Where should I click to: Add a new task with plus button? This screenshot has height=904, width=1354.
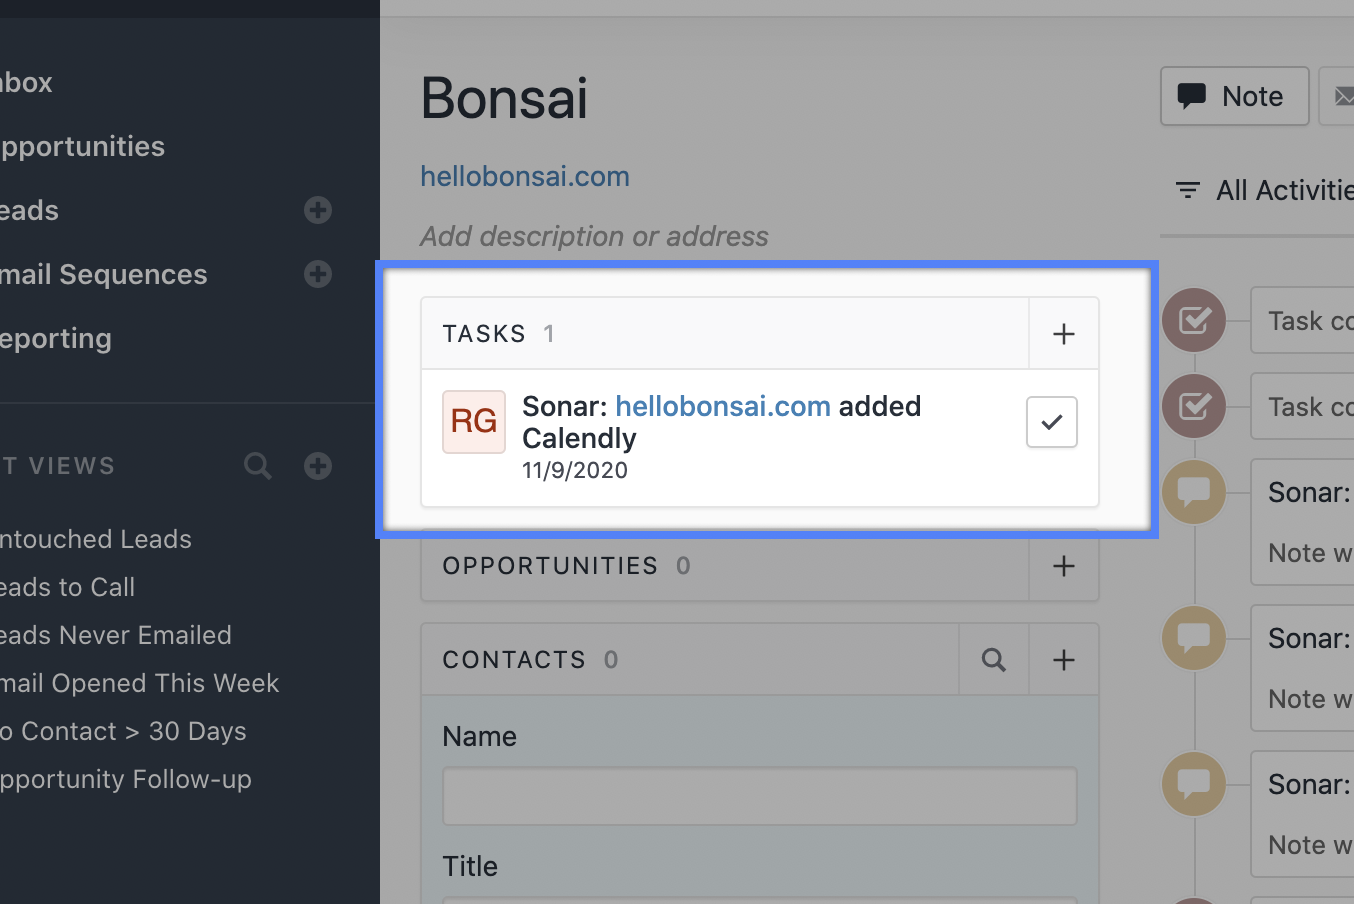pyautogui.click(x=1064, y=334)
